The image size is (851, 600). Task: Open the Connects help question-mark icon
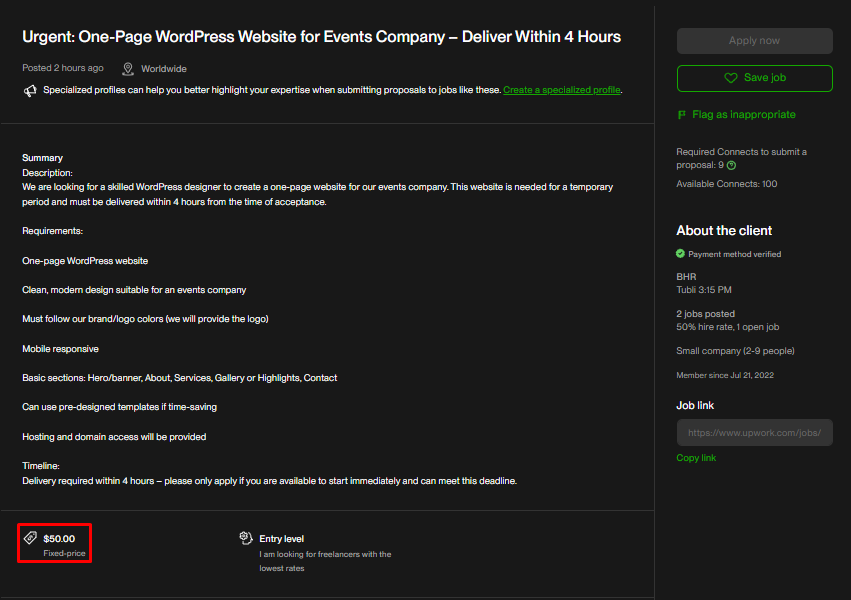tap(732, 165)
